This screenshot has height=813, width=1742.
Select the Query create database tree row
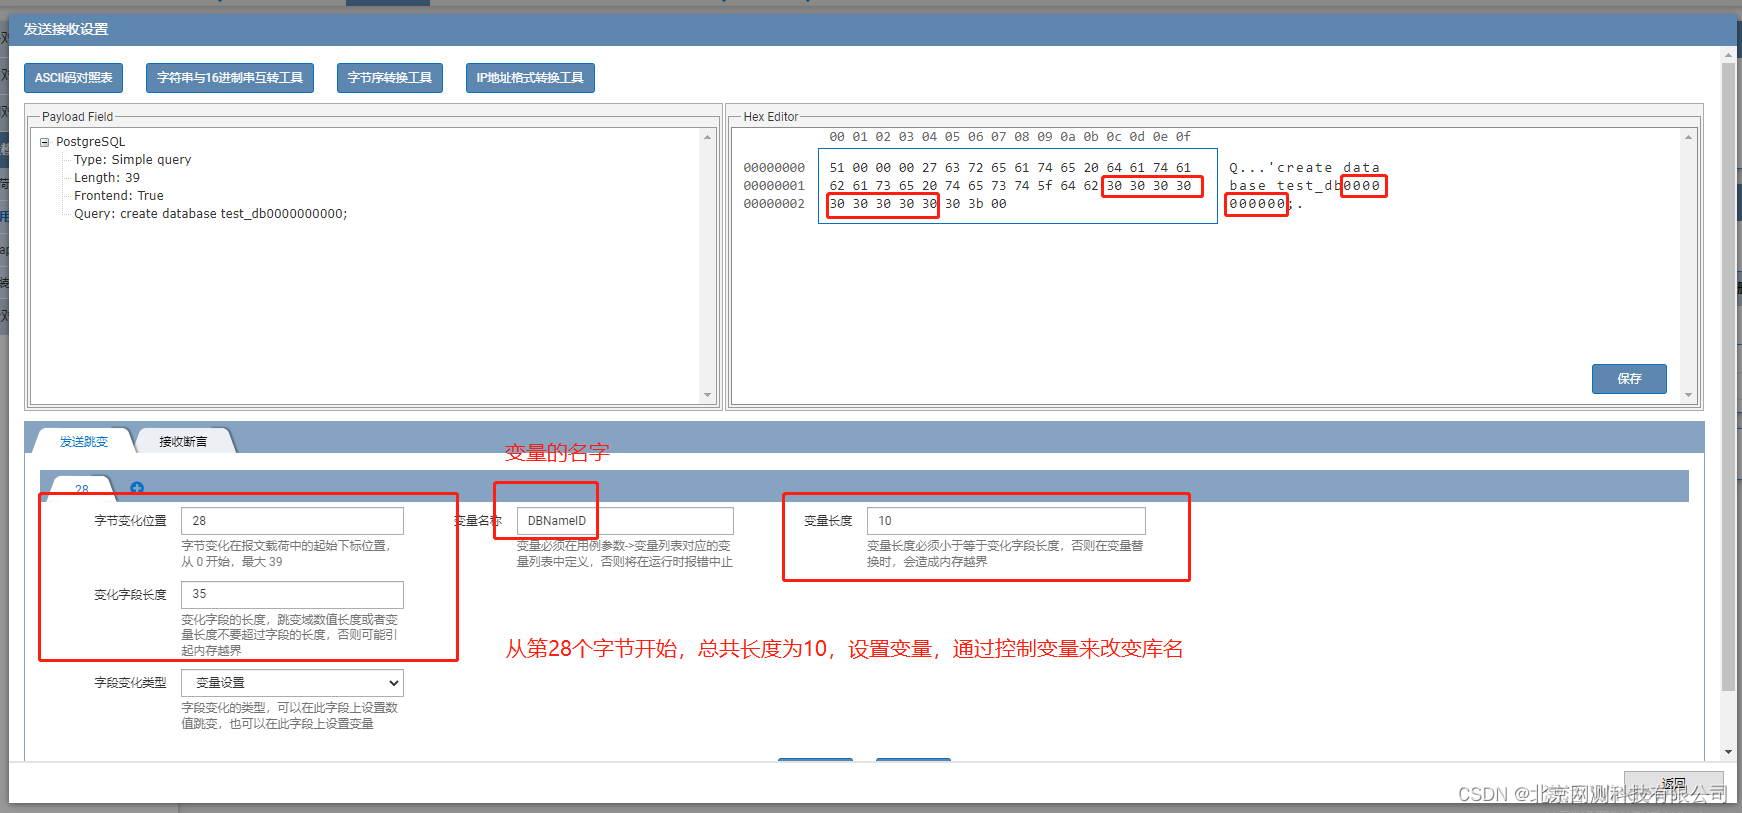tap(210, 214)
